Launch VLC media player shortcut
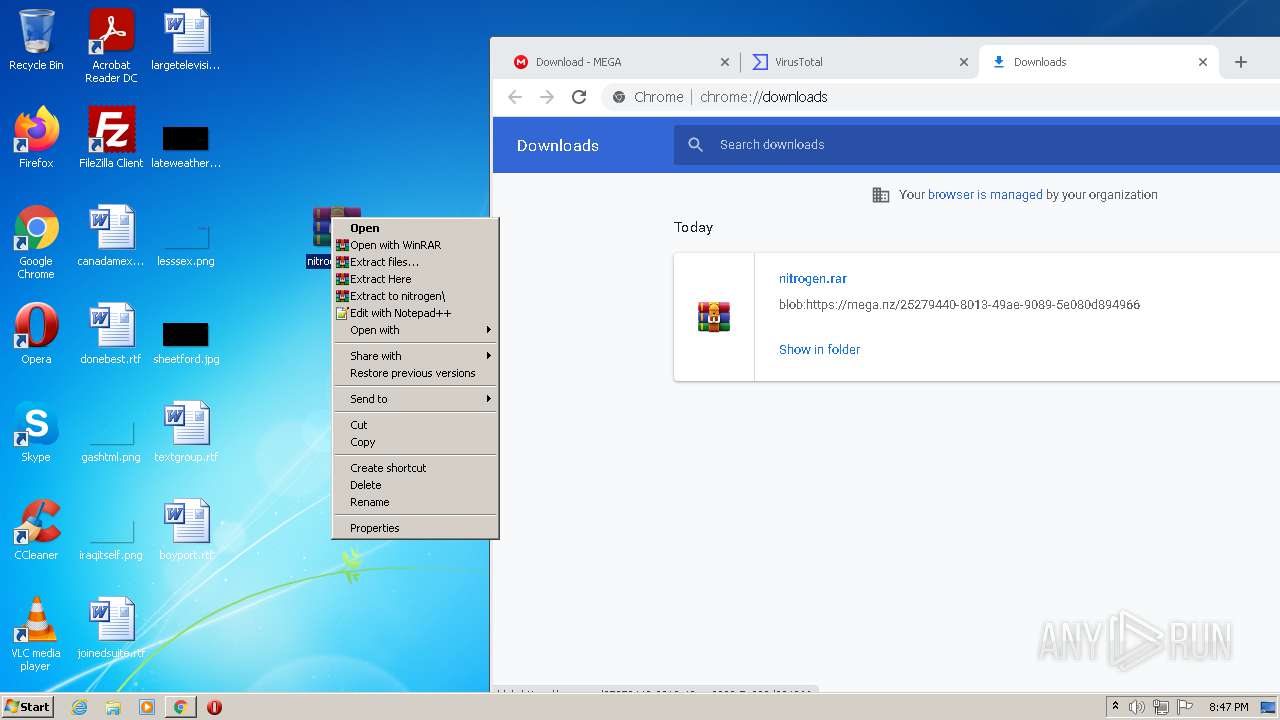This screenshot has height=720, width=1280. [x=36, y=634]
